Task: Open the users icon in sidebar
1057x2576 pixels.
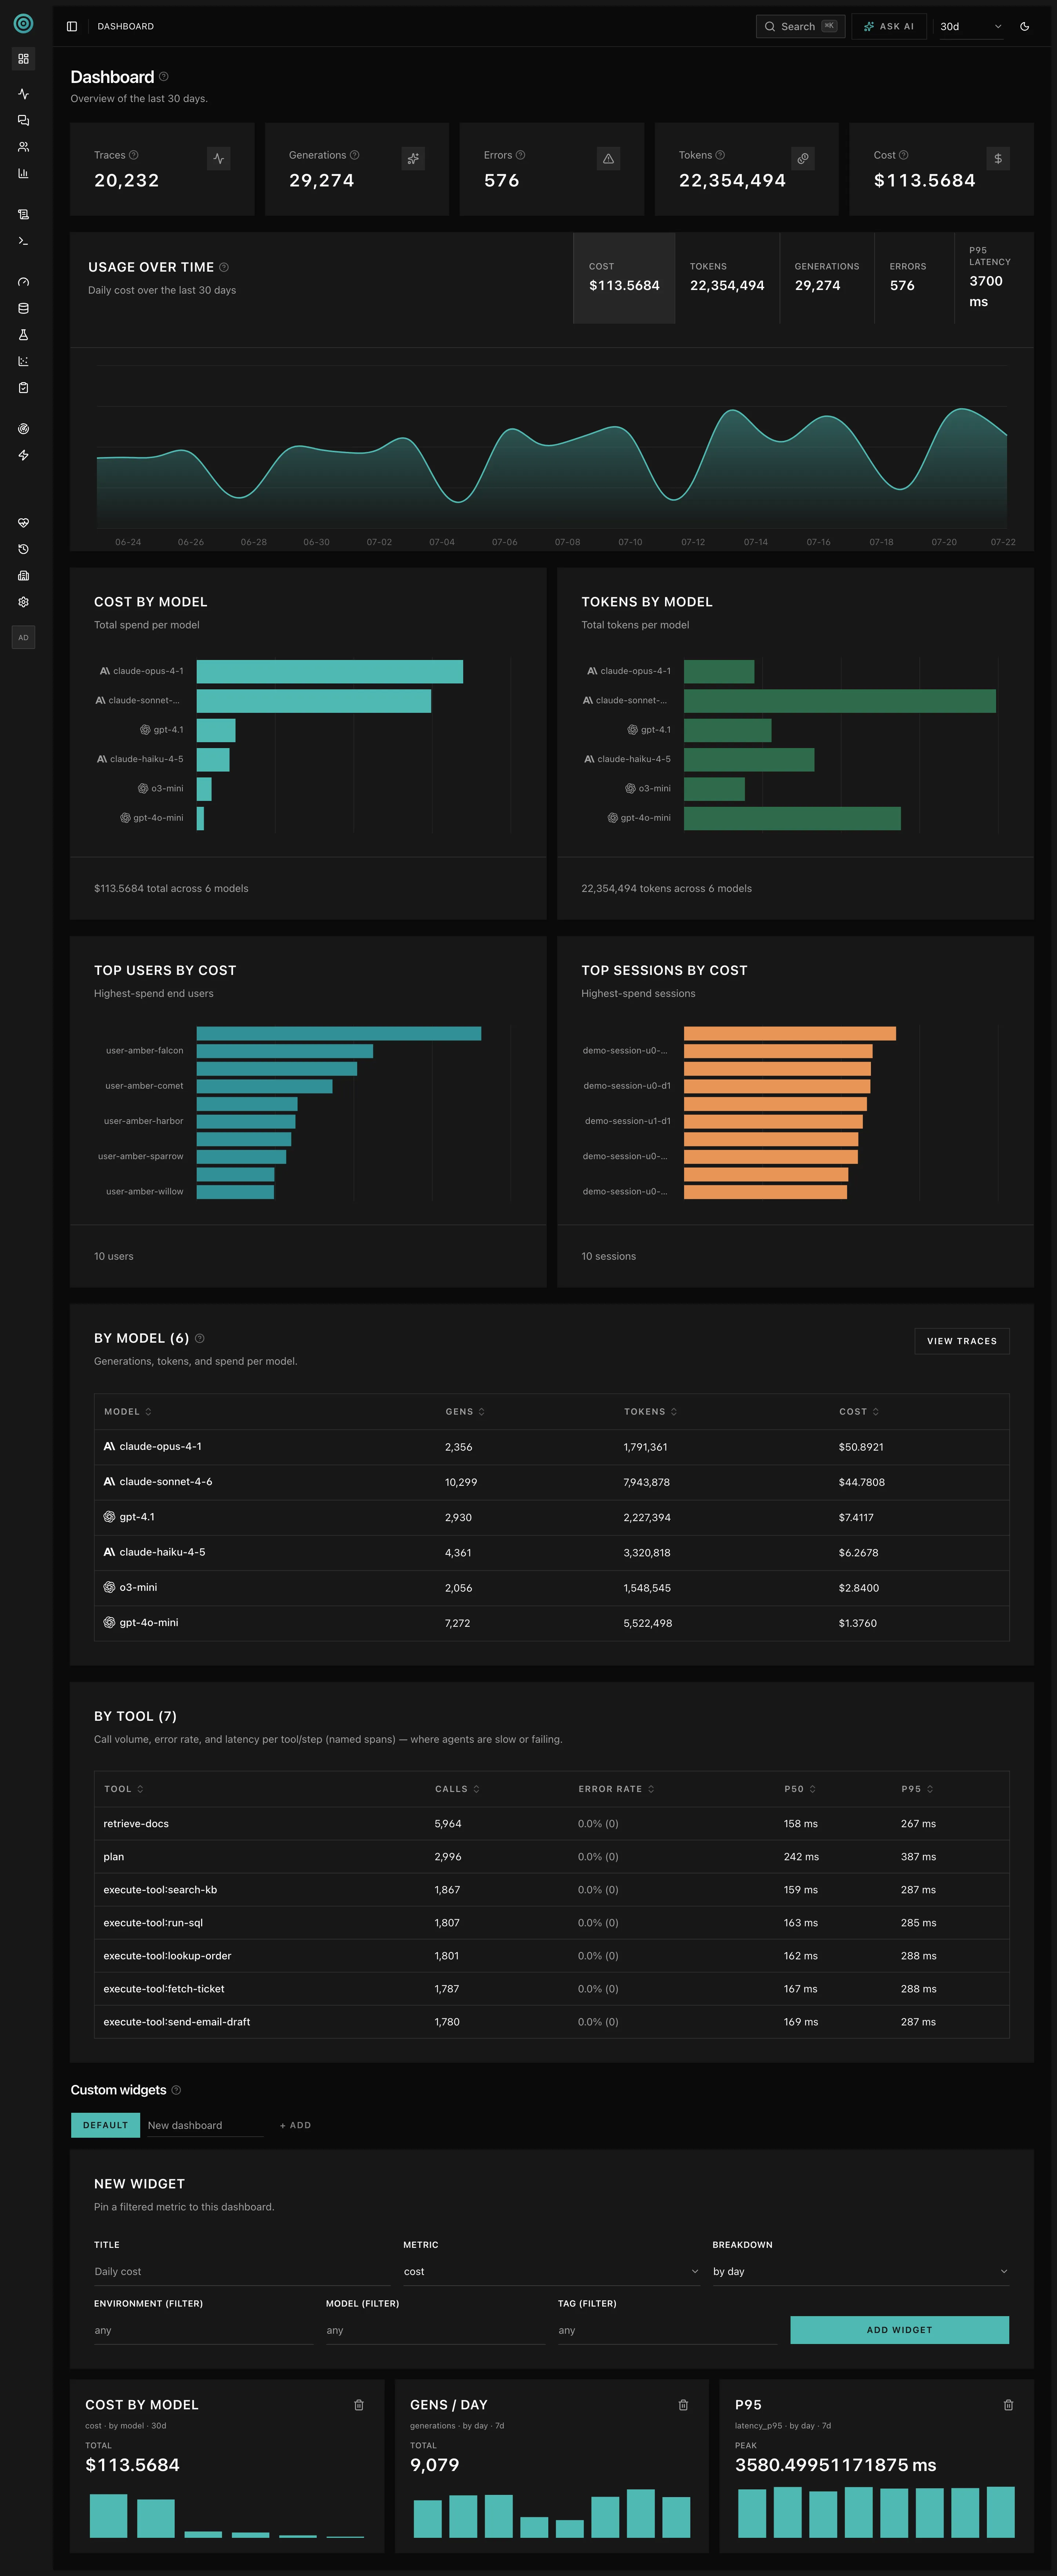Action: coord(23,147)
